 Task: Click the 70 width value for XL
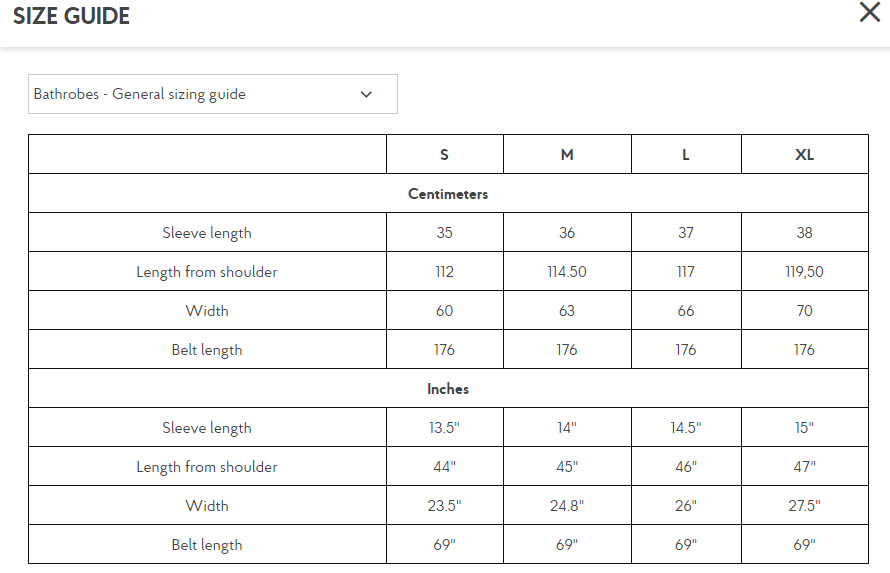tap(804, 311)
